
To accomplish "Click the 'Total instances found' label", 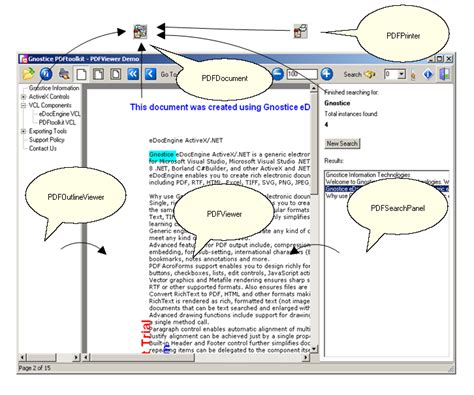I will coord(351,114).
